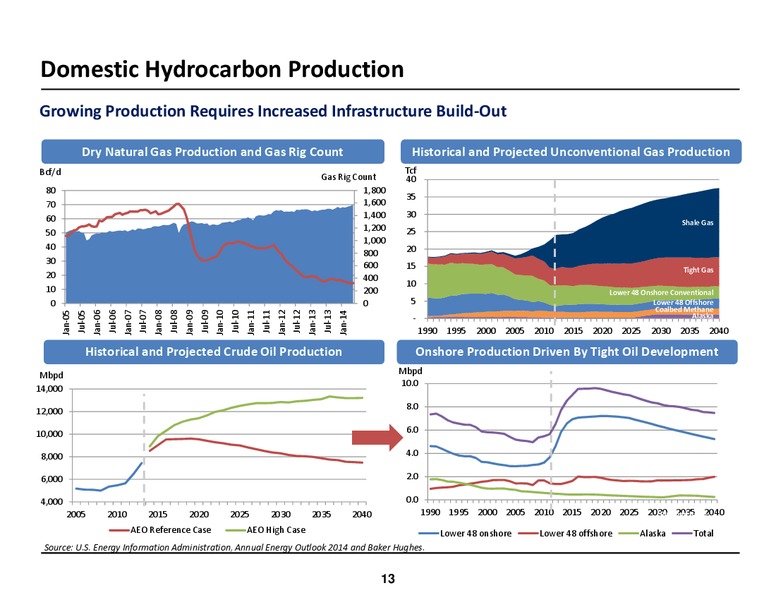Click the source citation text about the Annual Energy Outlook 2014
Viewport: 776px width, 600px height.
coord(235,547)
